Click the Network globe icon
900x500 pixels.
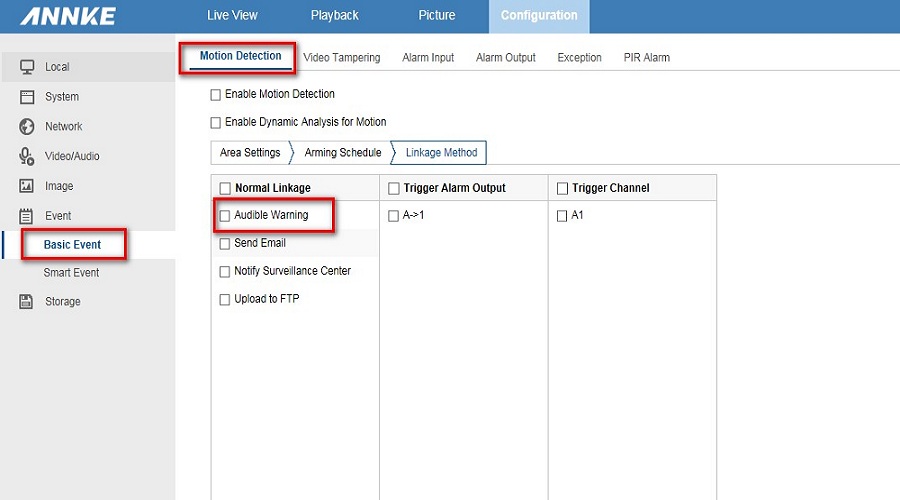(26, 126)
